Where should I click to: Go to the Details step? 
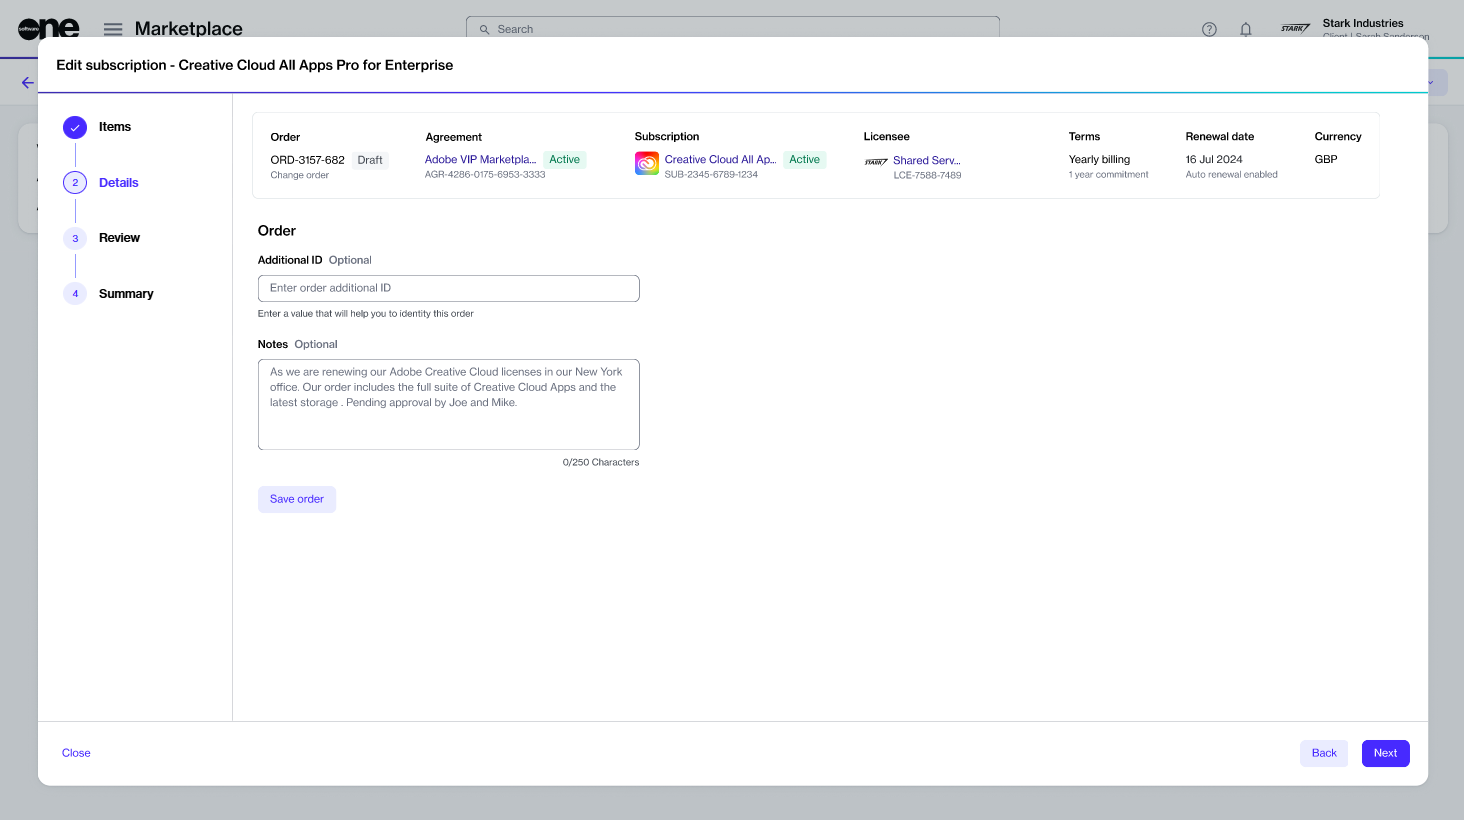coord(118,183)
